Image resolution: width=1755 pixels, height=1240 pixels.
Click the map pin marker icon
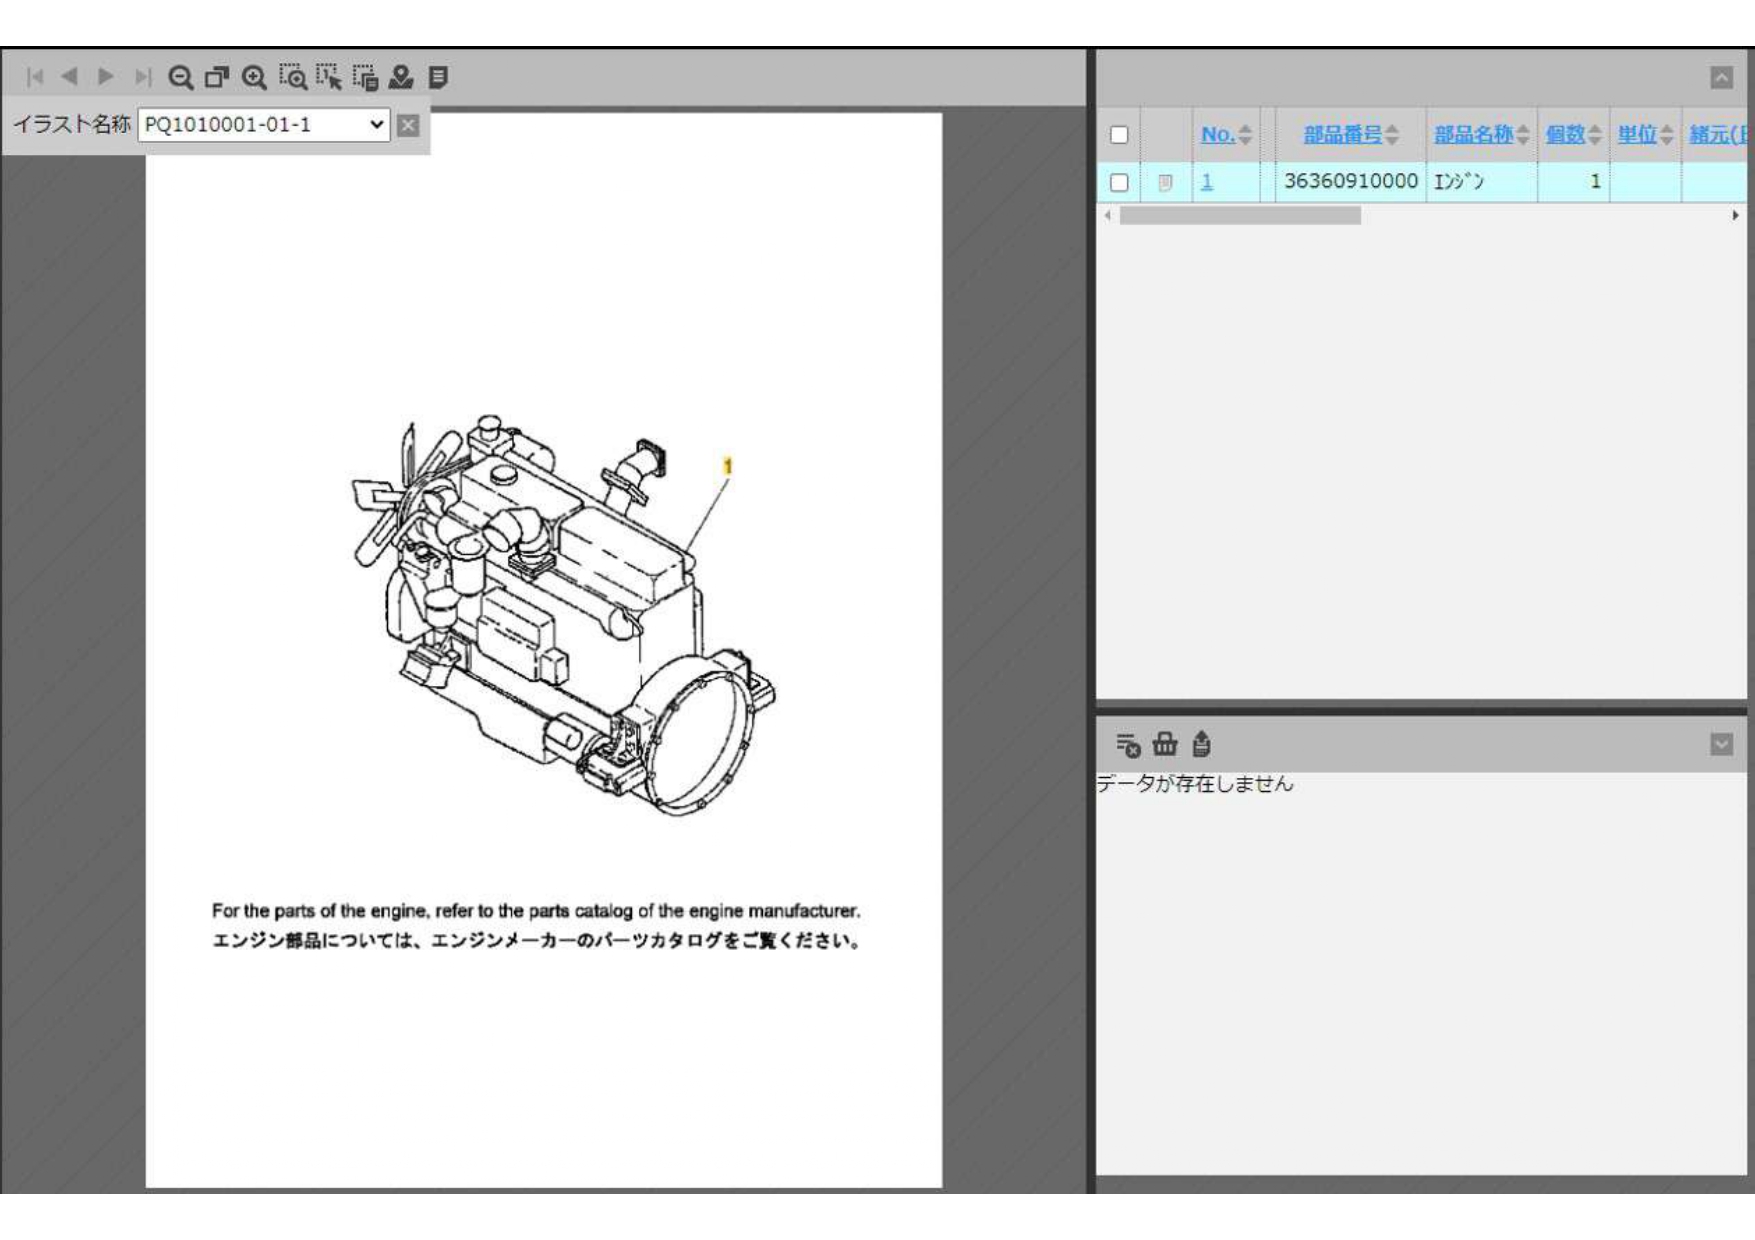[401, 77]
